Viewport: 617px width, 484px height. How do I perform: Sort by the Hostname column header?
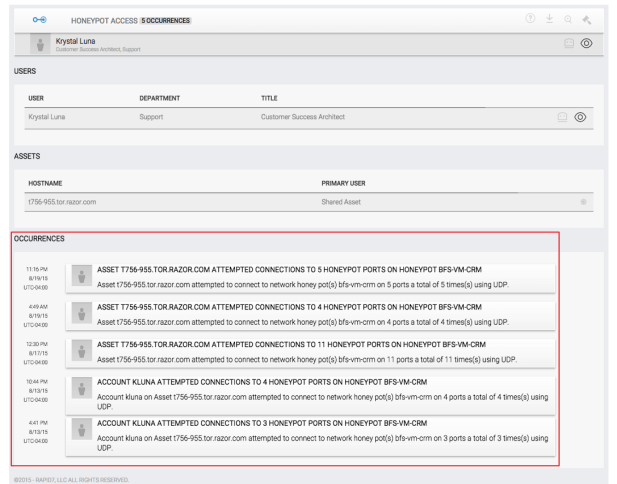[46, 183]
